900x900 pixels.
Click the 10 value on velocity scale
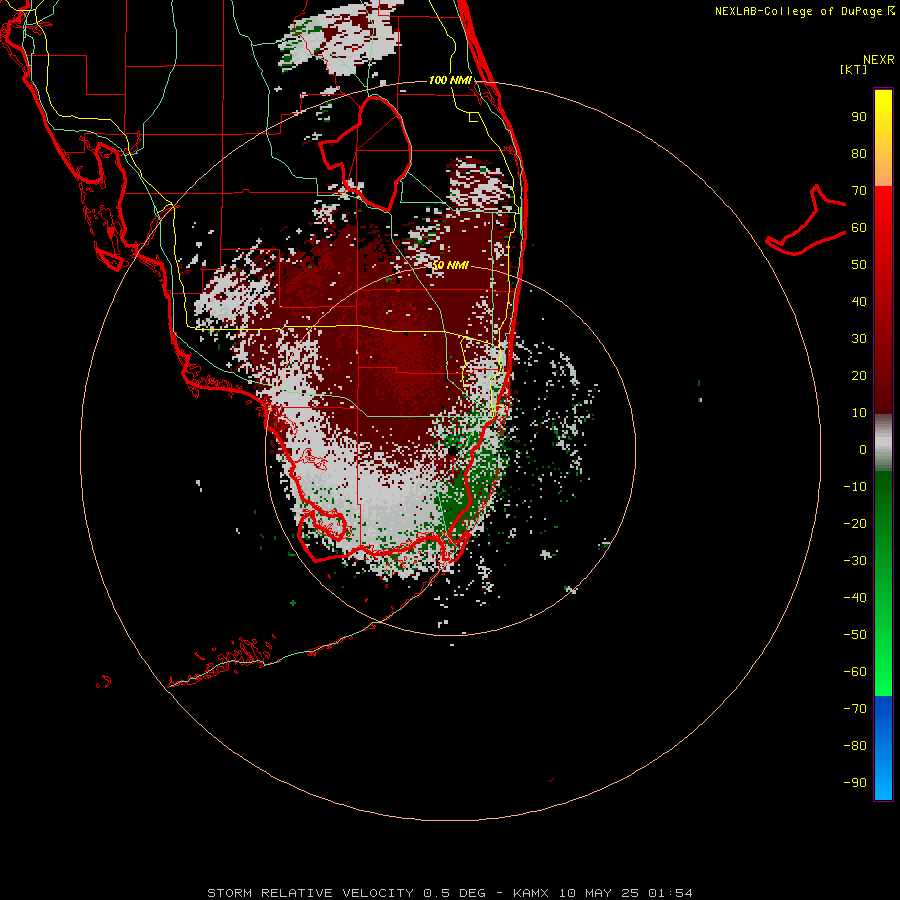click(x=859, y=413)
